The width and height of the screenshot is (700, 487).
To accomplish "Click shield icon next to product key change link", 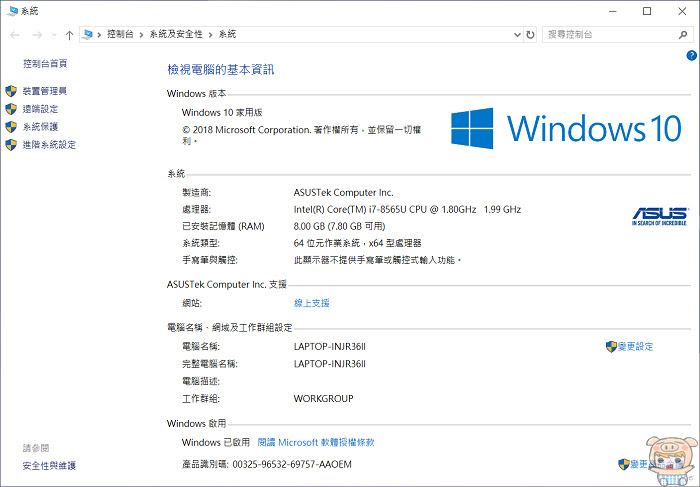I will [x=624, y=464].
